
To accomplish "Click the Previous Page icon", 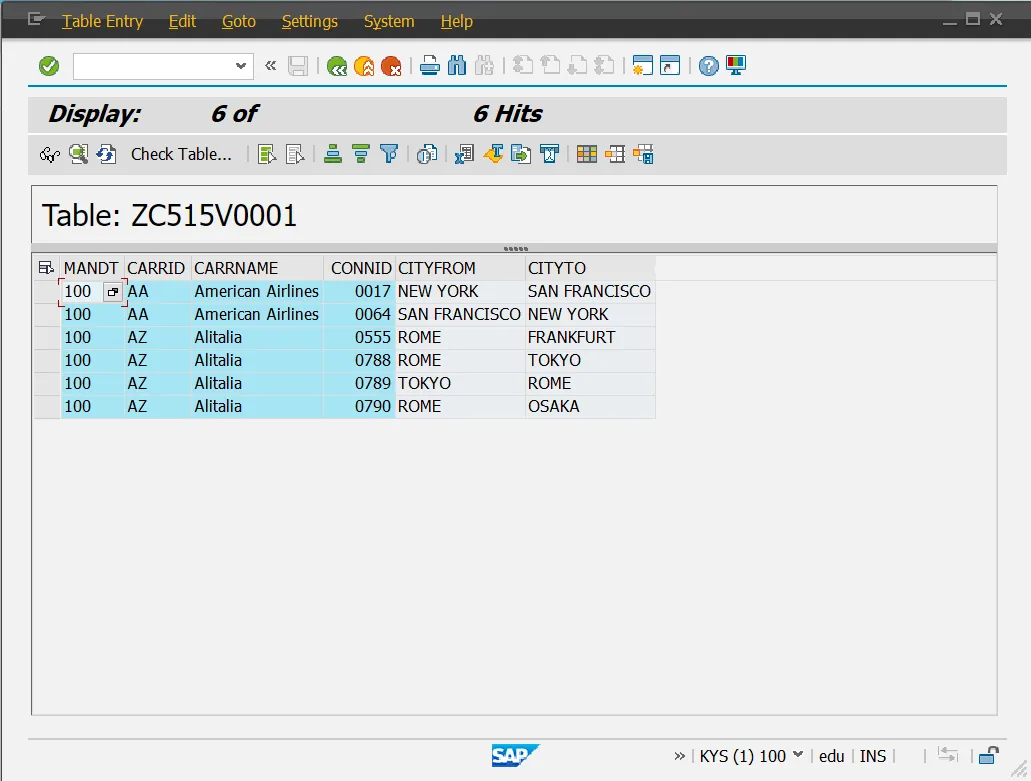I will (550, 66).
